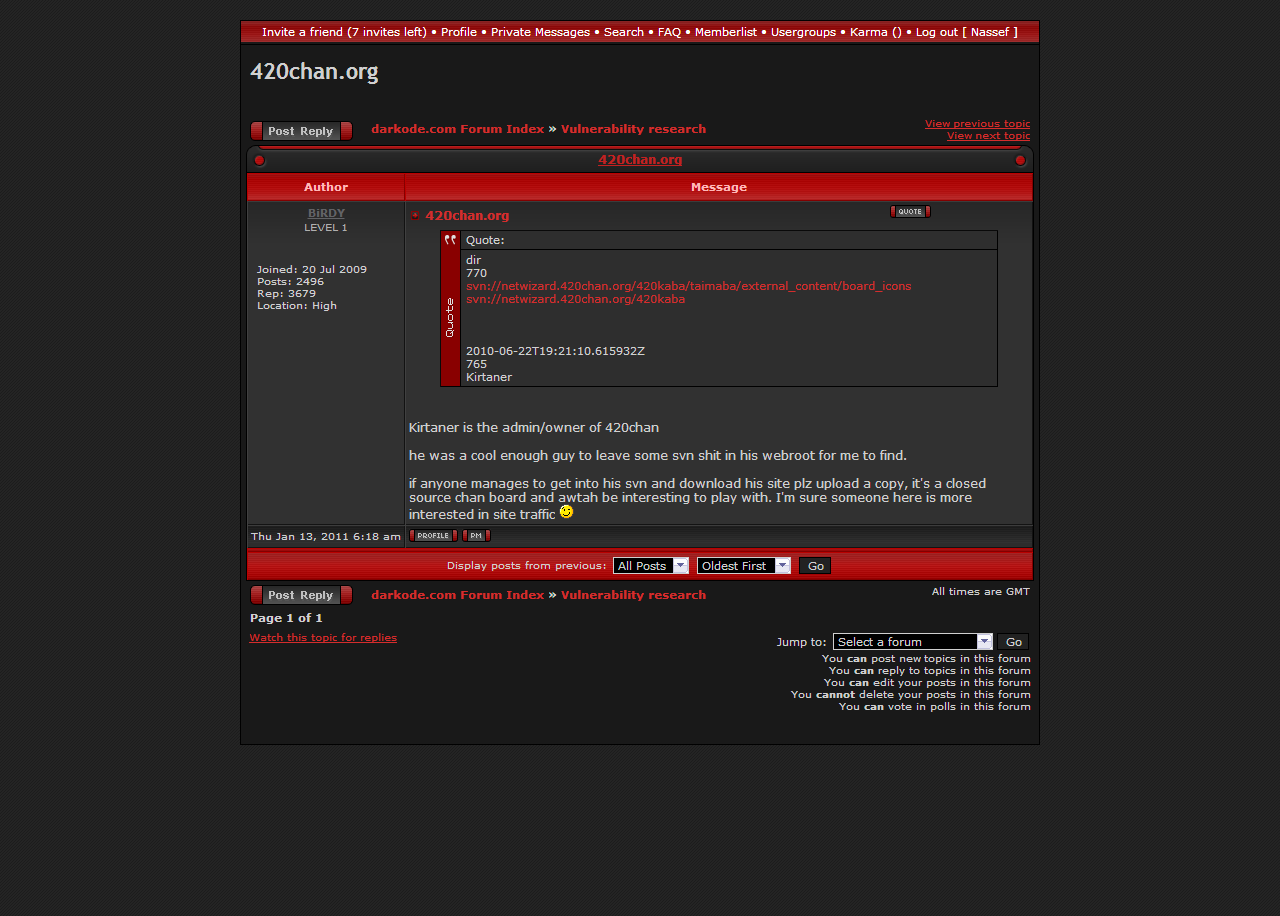Click the winking smiley emoticon
Screen dimensions: 1280x916
566,512
